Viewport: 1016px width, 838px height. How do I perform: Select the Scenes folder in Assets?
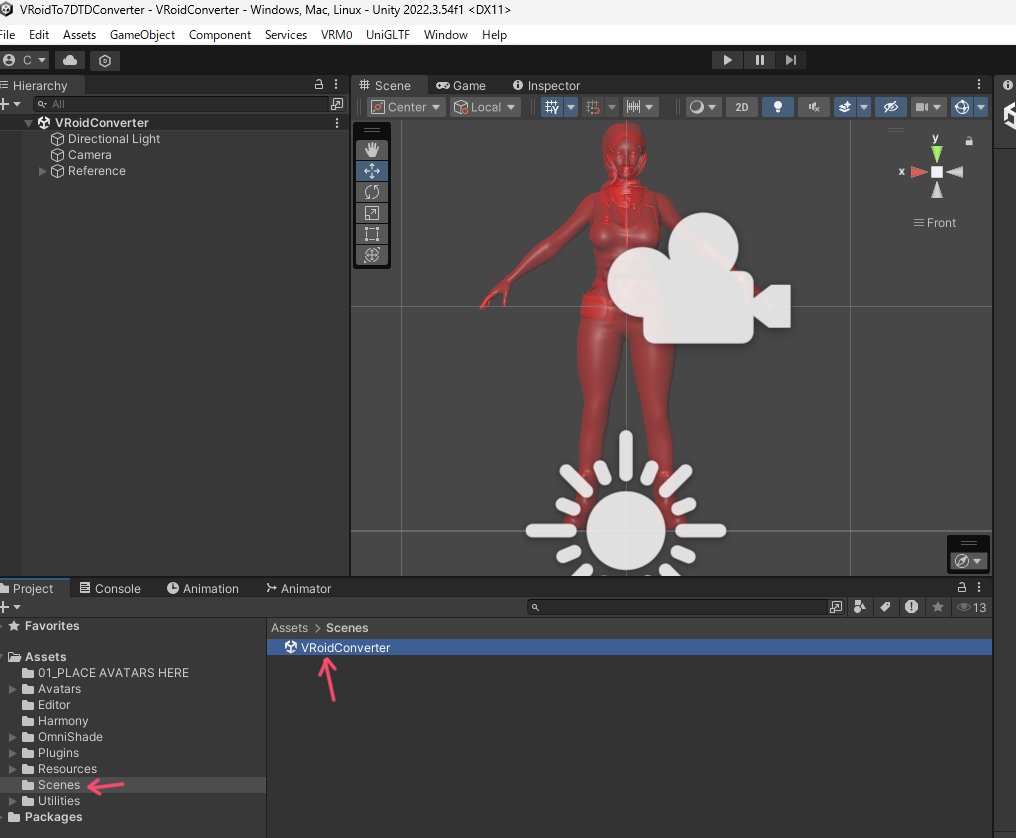(x=58, y=785)
